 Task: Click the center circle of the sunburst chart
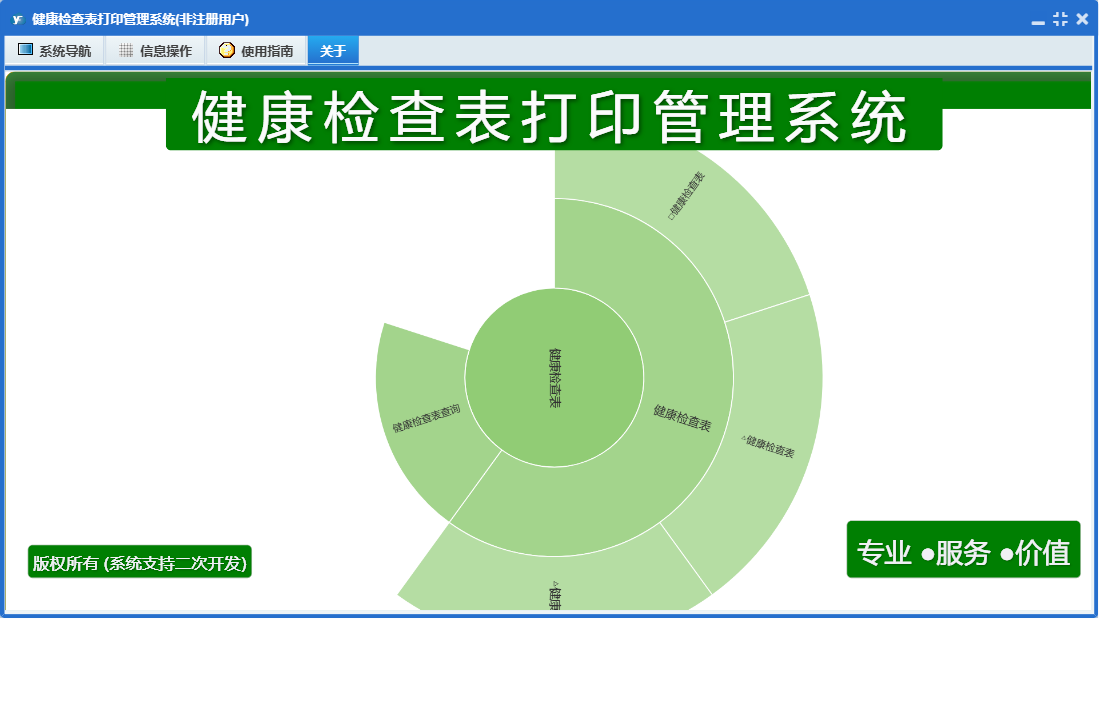click(x=554, y=377)
